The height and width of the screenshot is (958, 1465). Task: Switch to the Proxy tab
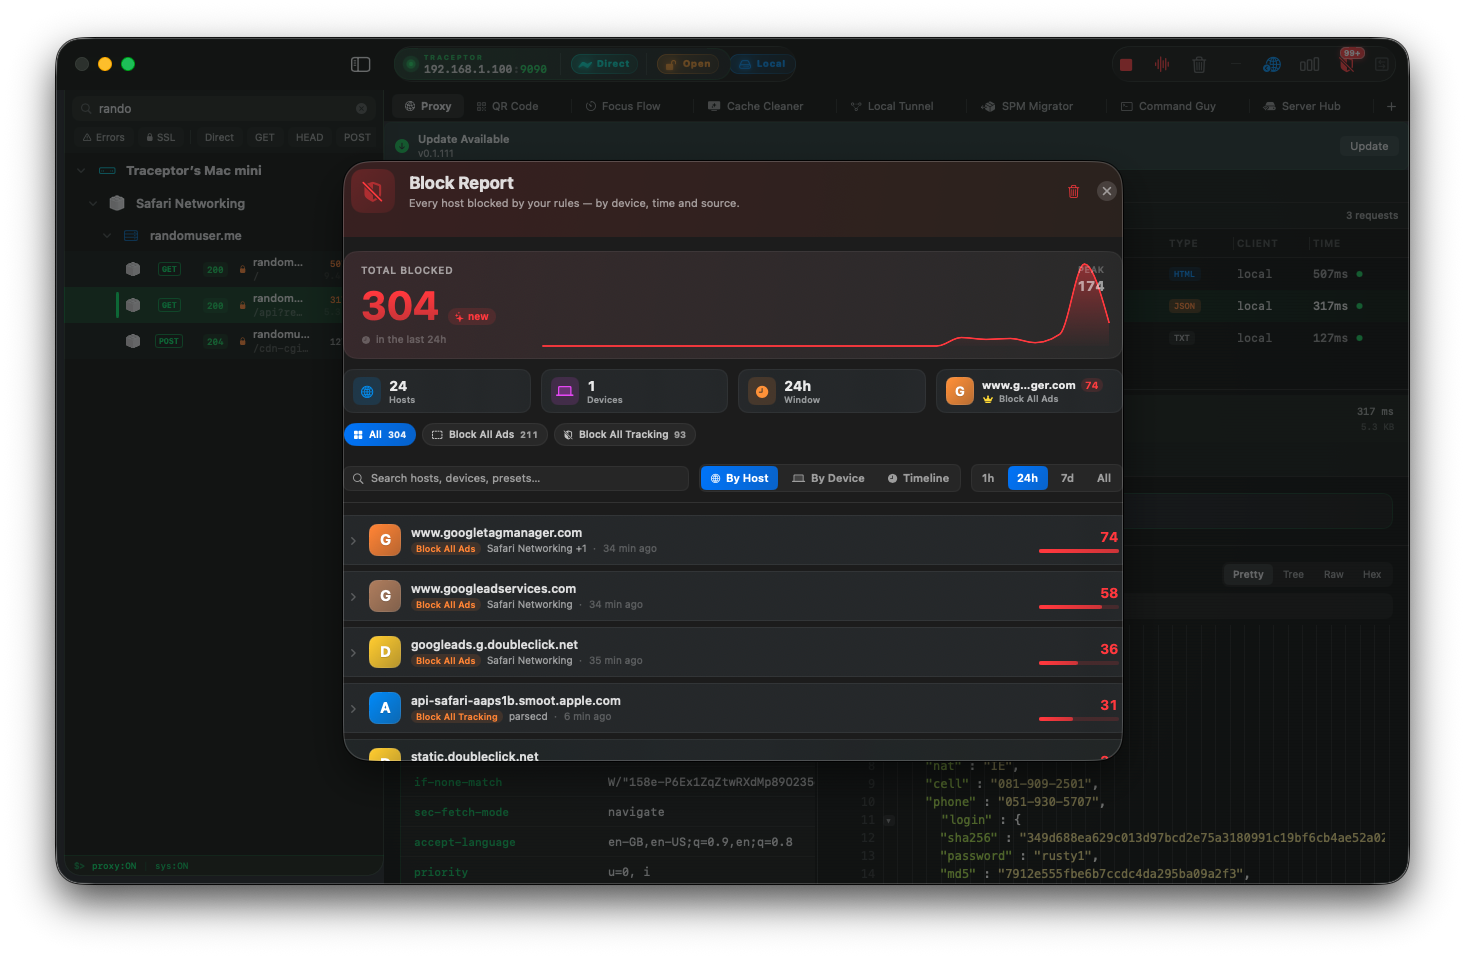point(428,106)
